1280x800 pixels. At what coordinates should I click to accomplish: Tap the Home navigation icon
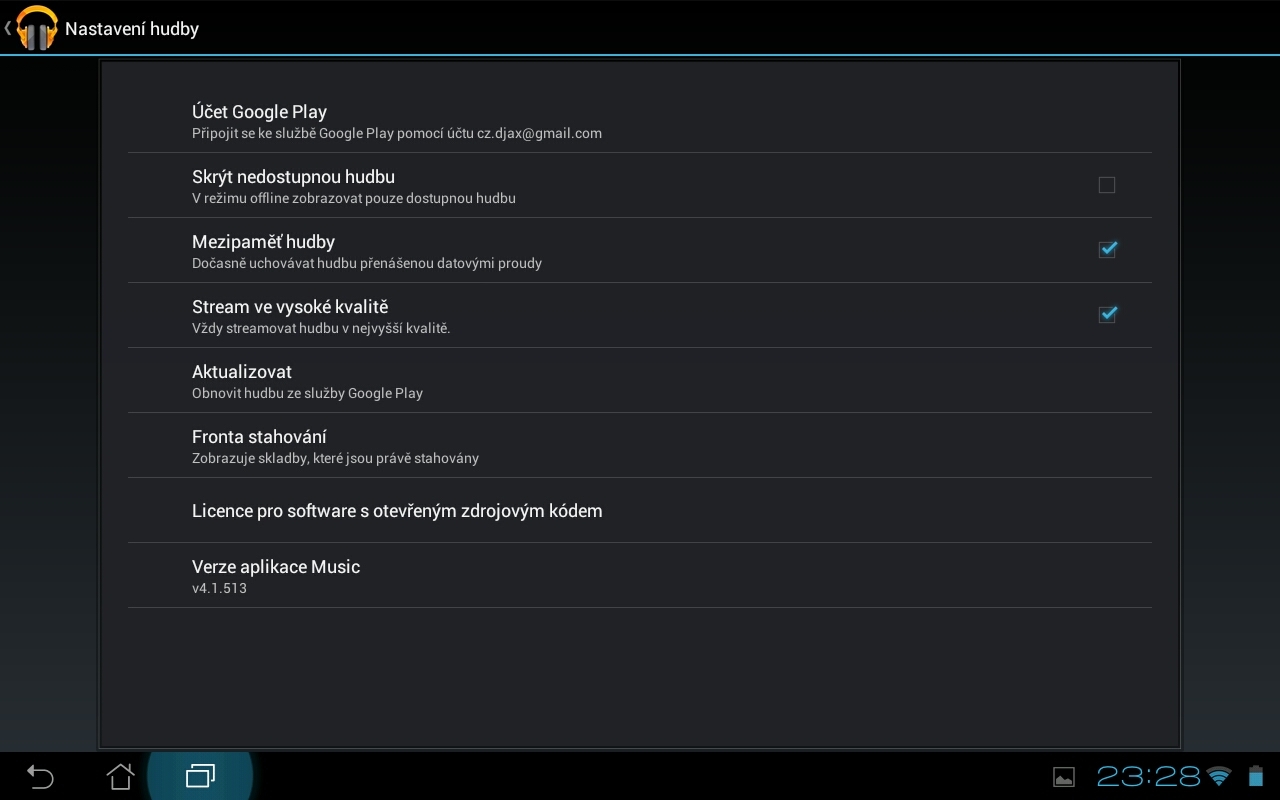(x=120, y=776)
